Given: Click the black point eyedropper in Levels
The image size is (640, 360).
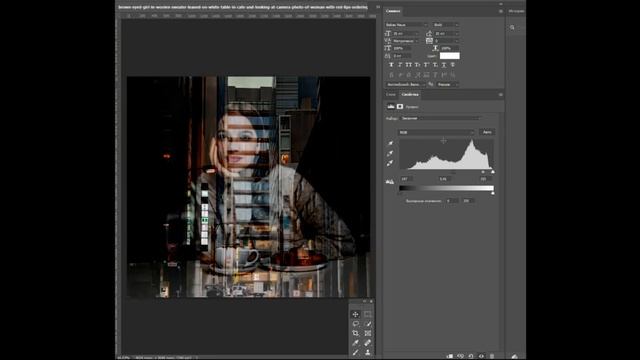Looking at the screenshot, I should coord(390,143).
